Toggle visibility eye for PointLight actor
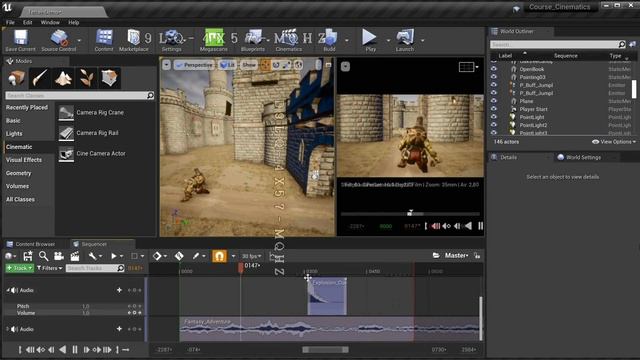The height and width of the screenshot is (360, 640). click(493, 117)
